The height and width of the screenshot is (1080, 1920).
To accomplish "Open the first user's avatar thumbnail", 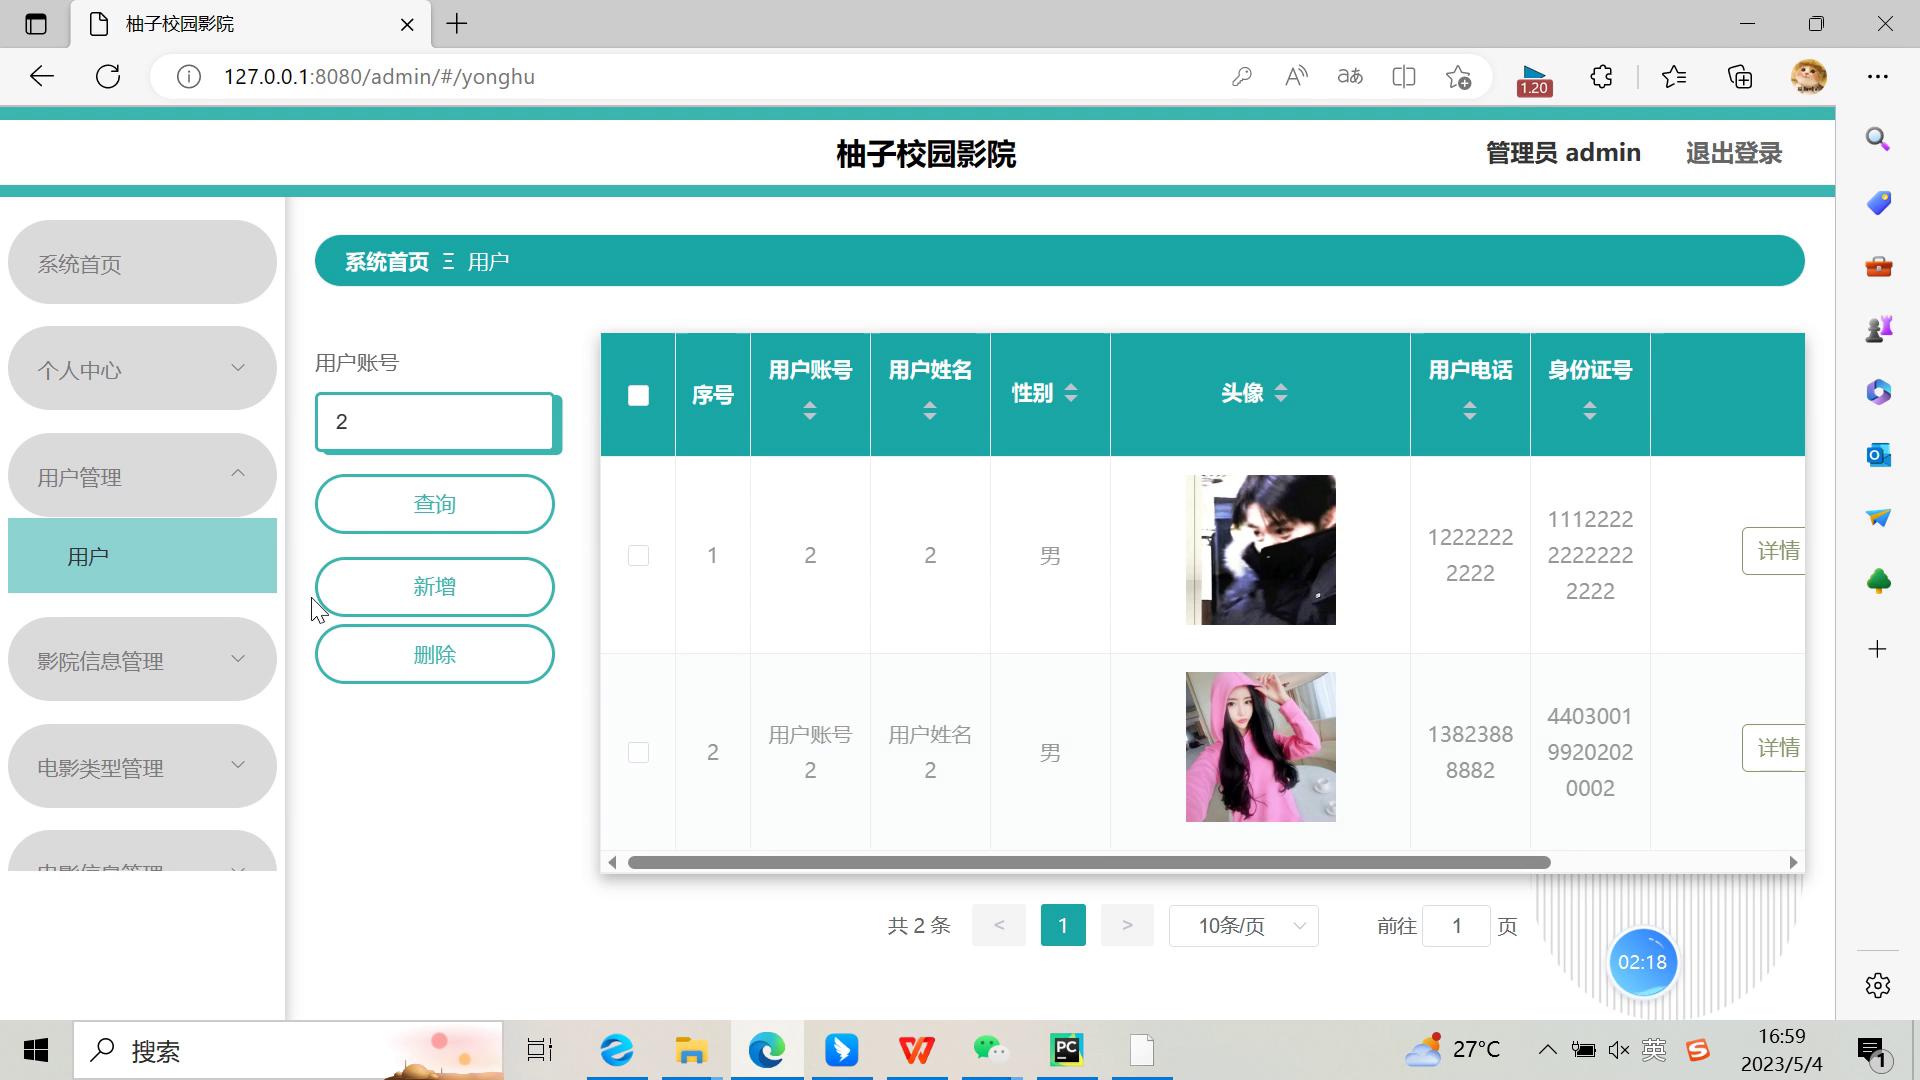I will tap(1260, 550).
